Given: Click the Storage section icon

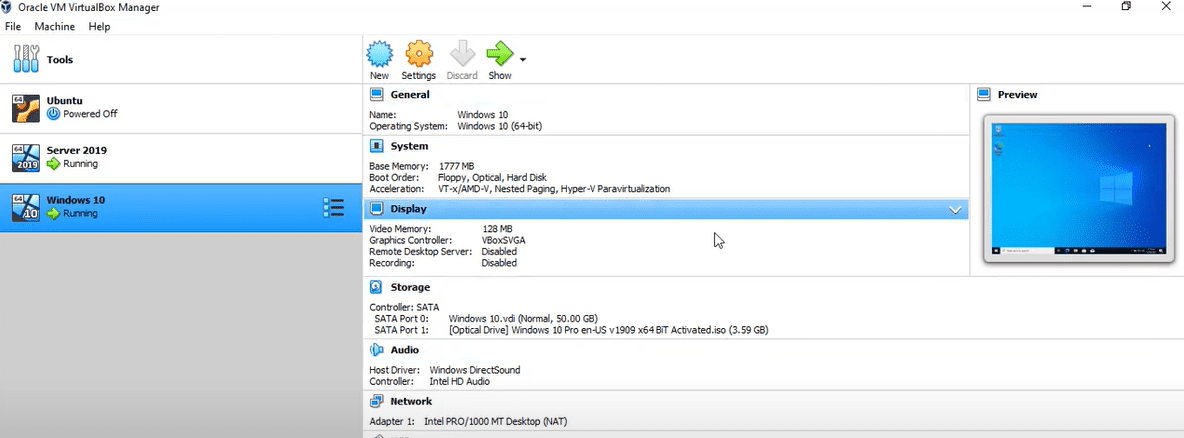Looking at the screenshot, I should coord(377,287).
